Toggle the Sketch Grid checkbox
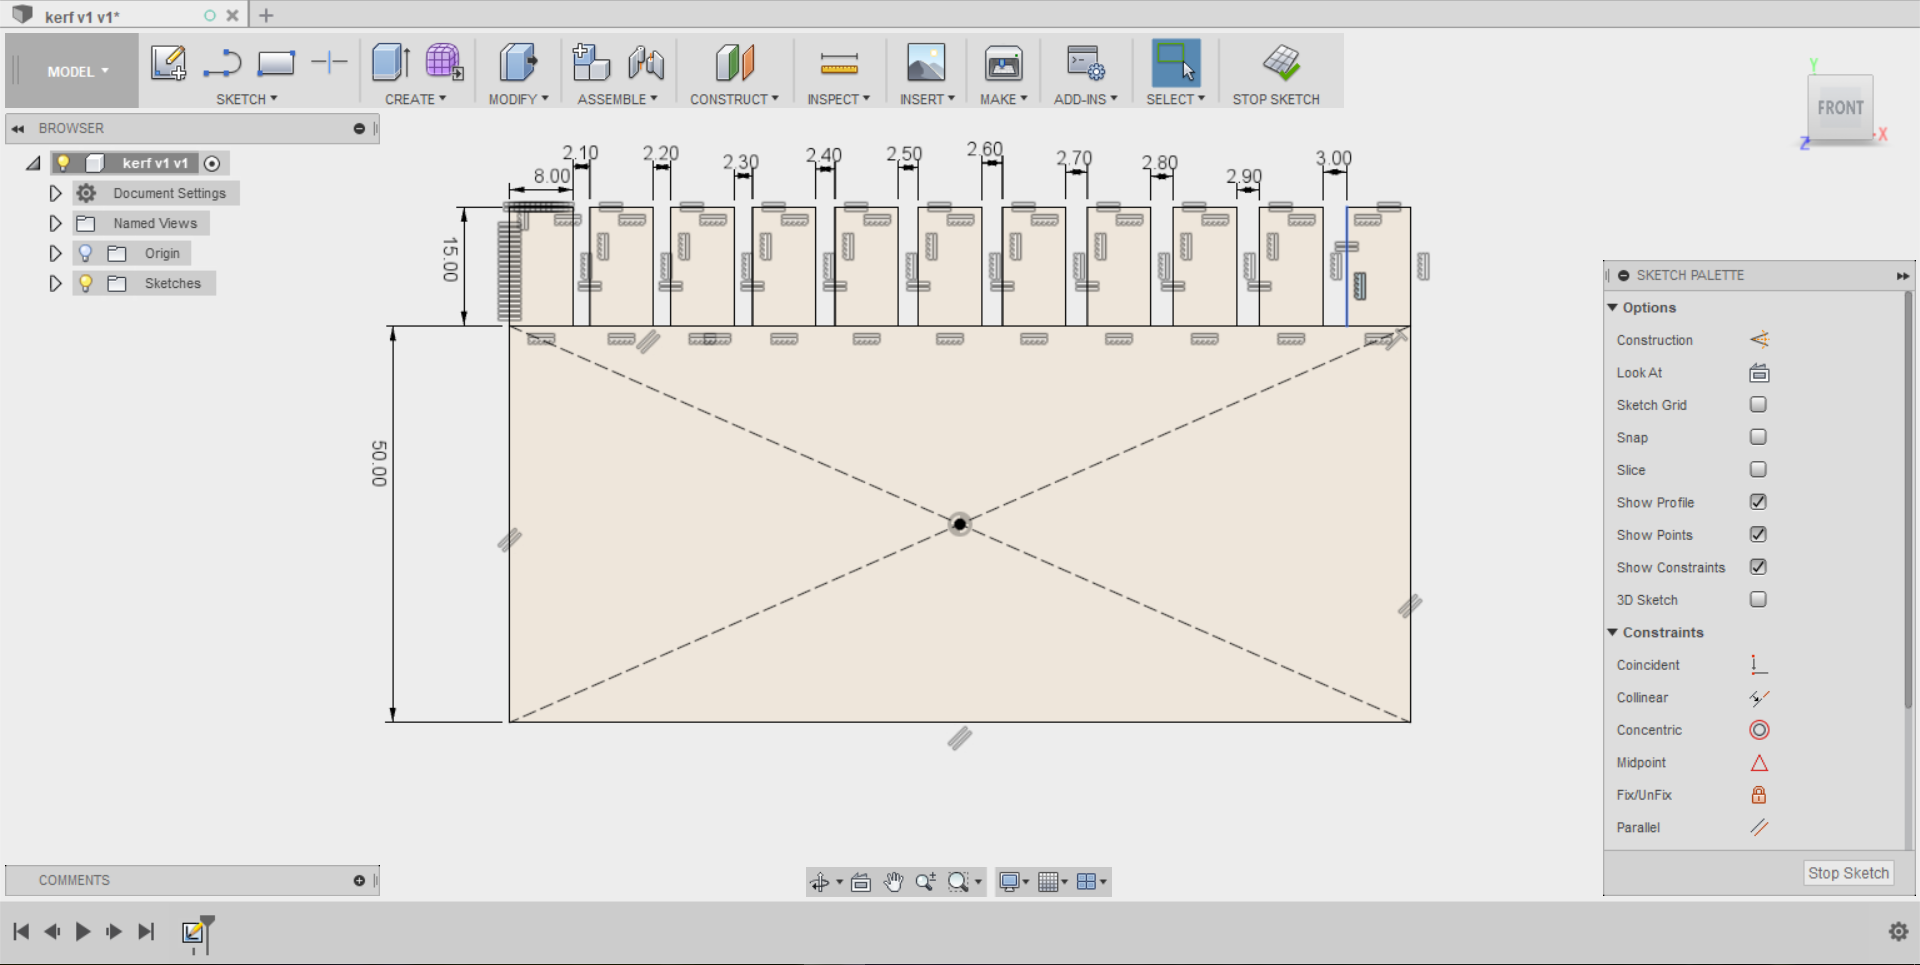1920x965 pixels. (1758, 405)
